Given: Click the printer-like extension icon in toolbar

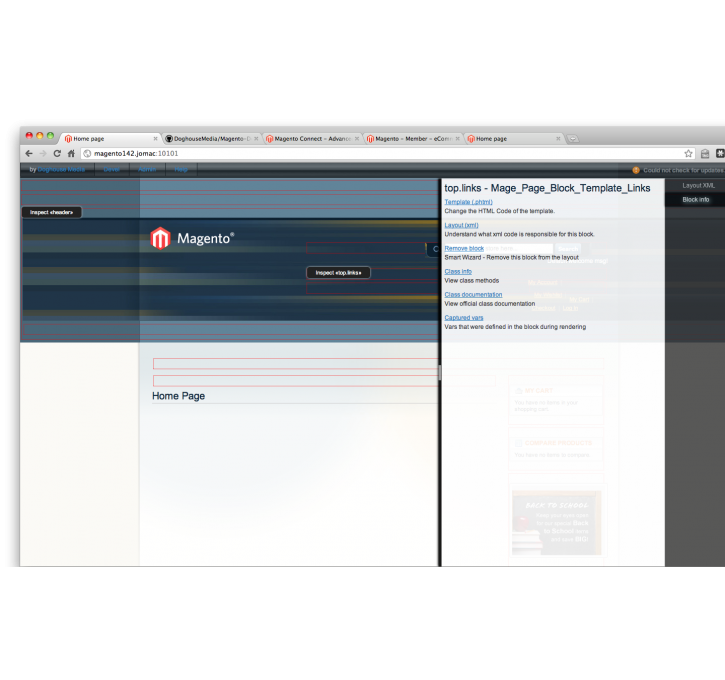Looking at the screenshot, I should point(705,153).
